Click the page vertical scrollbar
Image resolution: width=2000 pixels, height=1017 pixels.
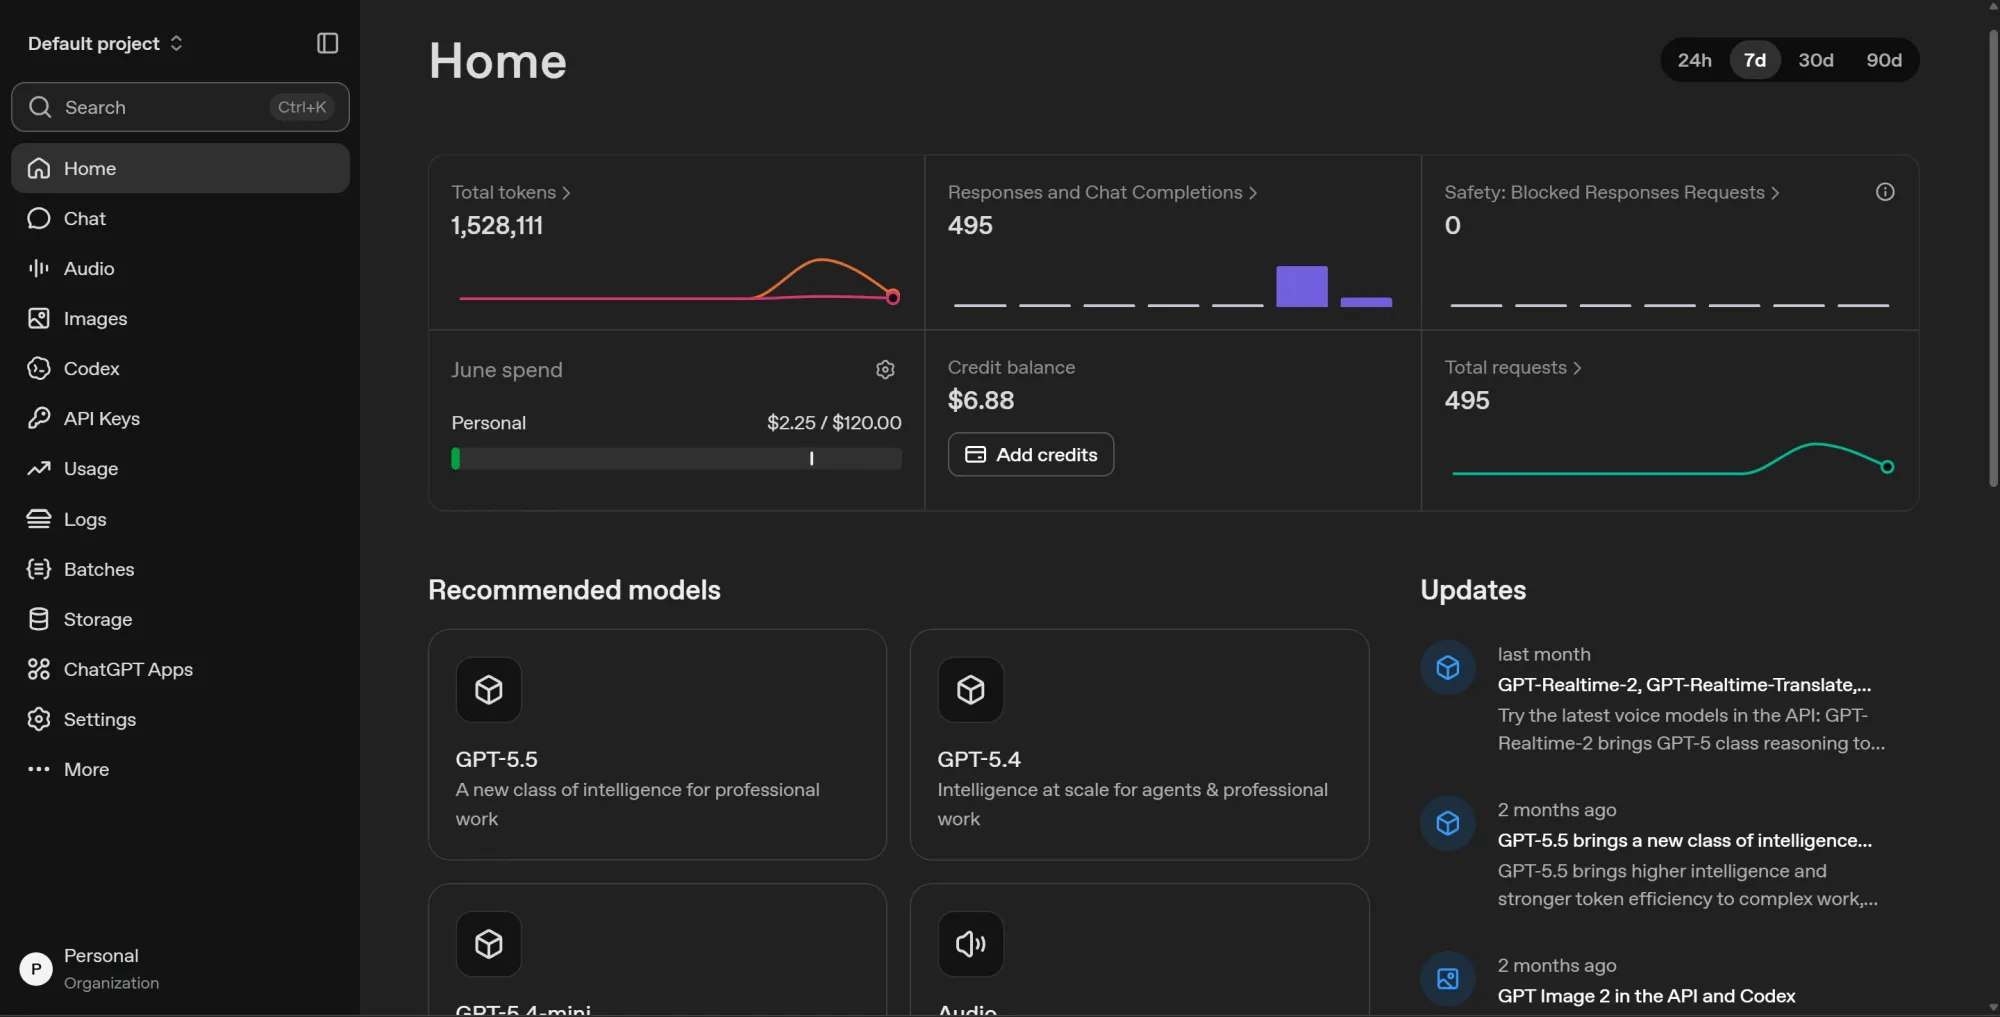click(1993, 258)
